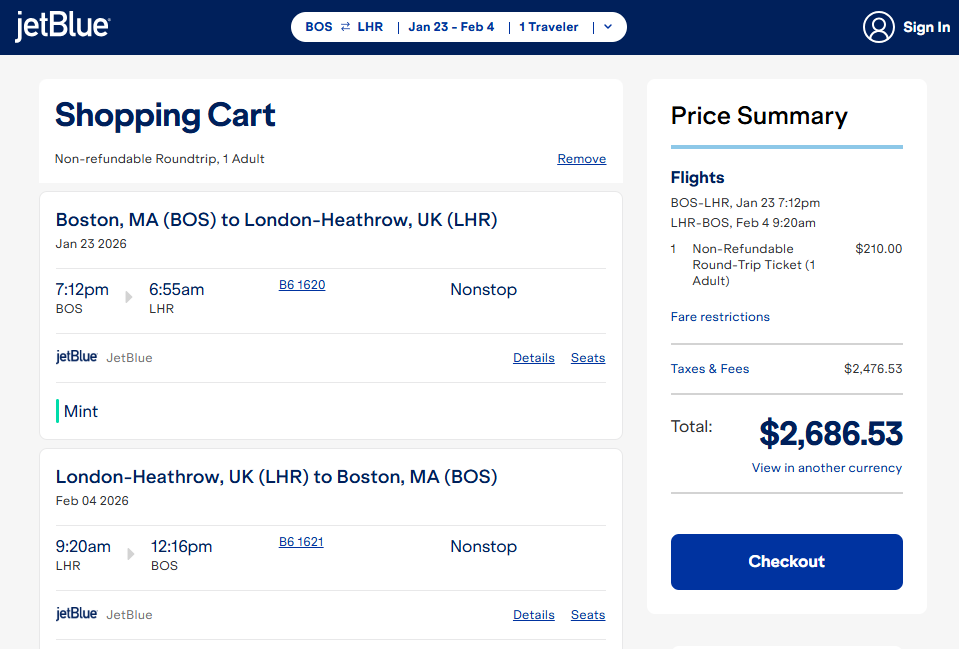This screenshot has height=649, width=959.
Task: Click the Sign In link
Action: coord(926,27)
